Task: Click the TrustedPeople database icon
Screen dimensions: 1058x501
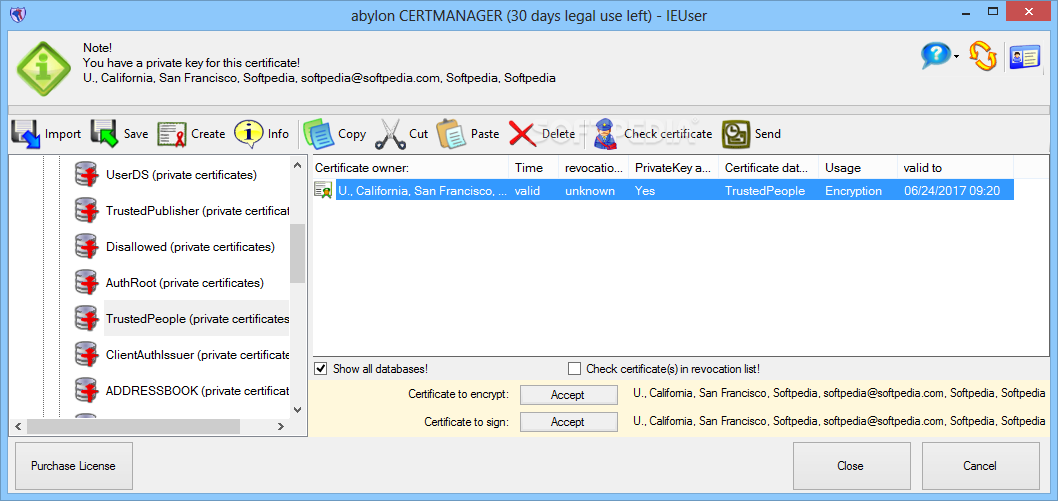Action: 86,318
